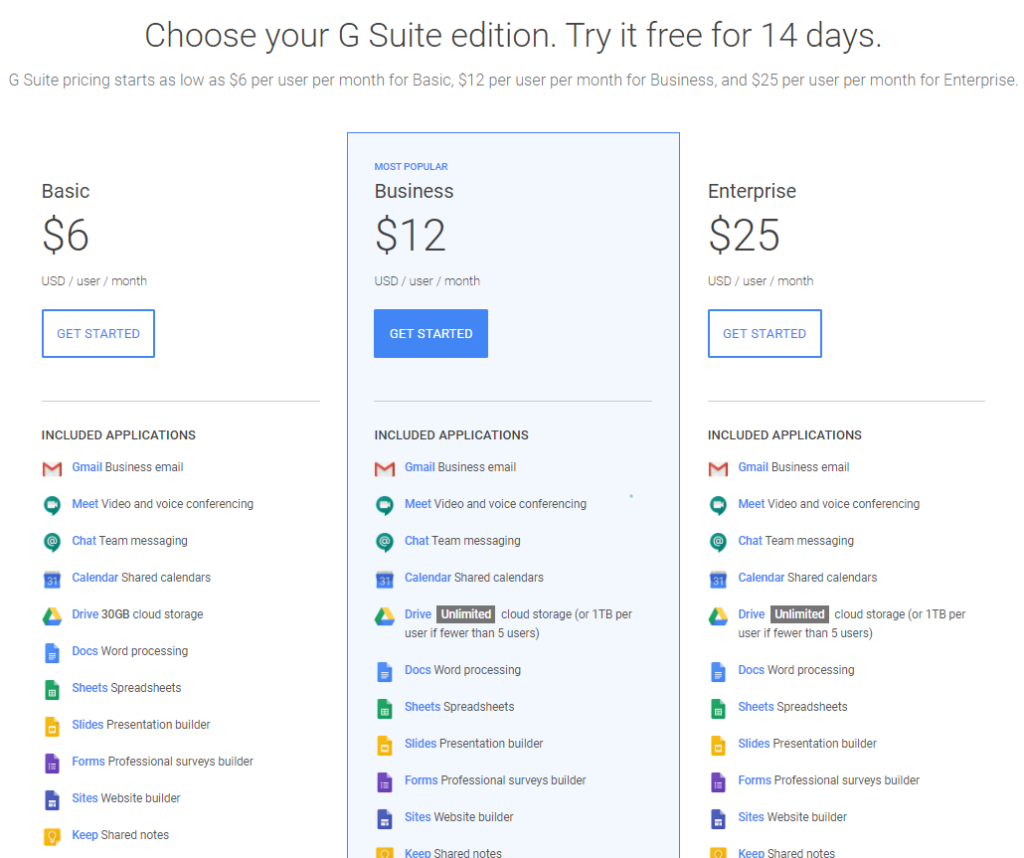Click the Forms icon in the Business plan
Viewport: 1024px width, 858px height.
pos(385,782)
